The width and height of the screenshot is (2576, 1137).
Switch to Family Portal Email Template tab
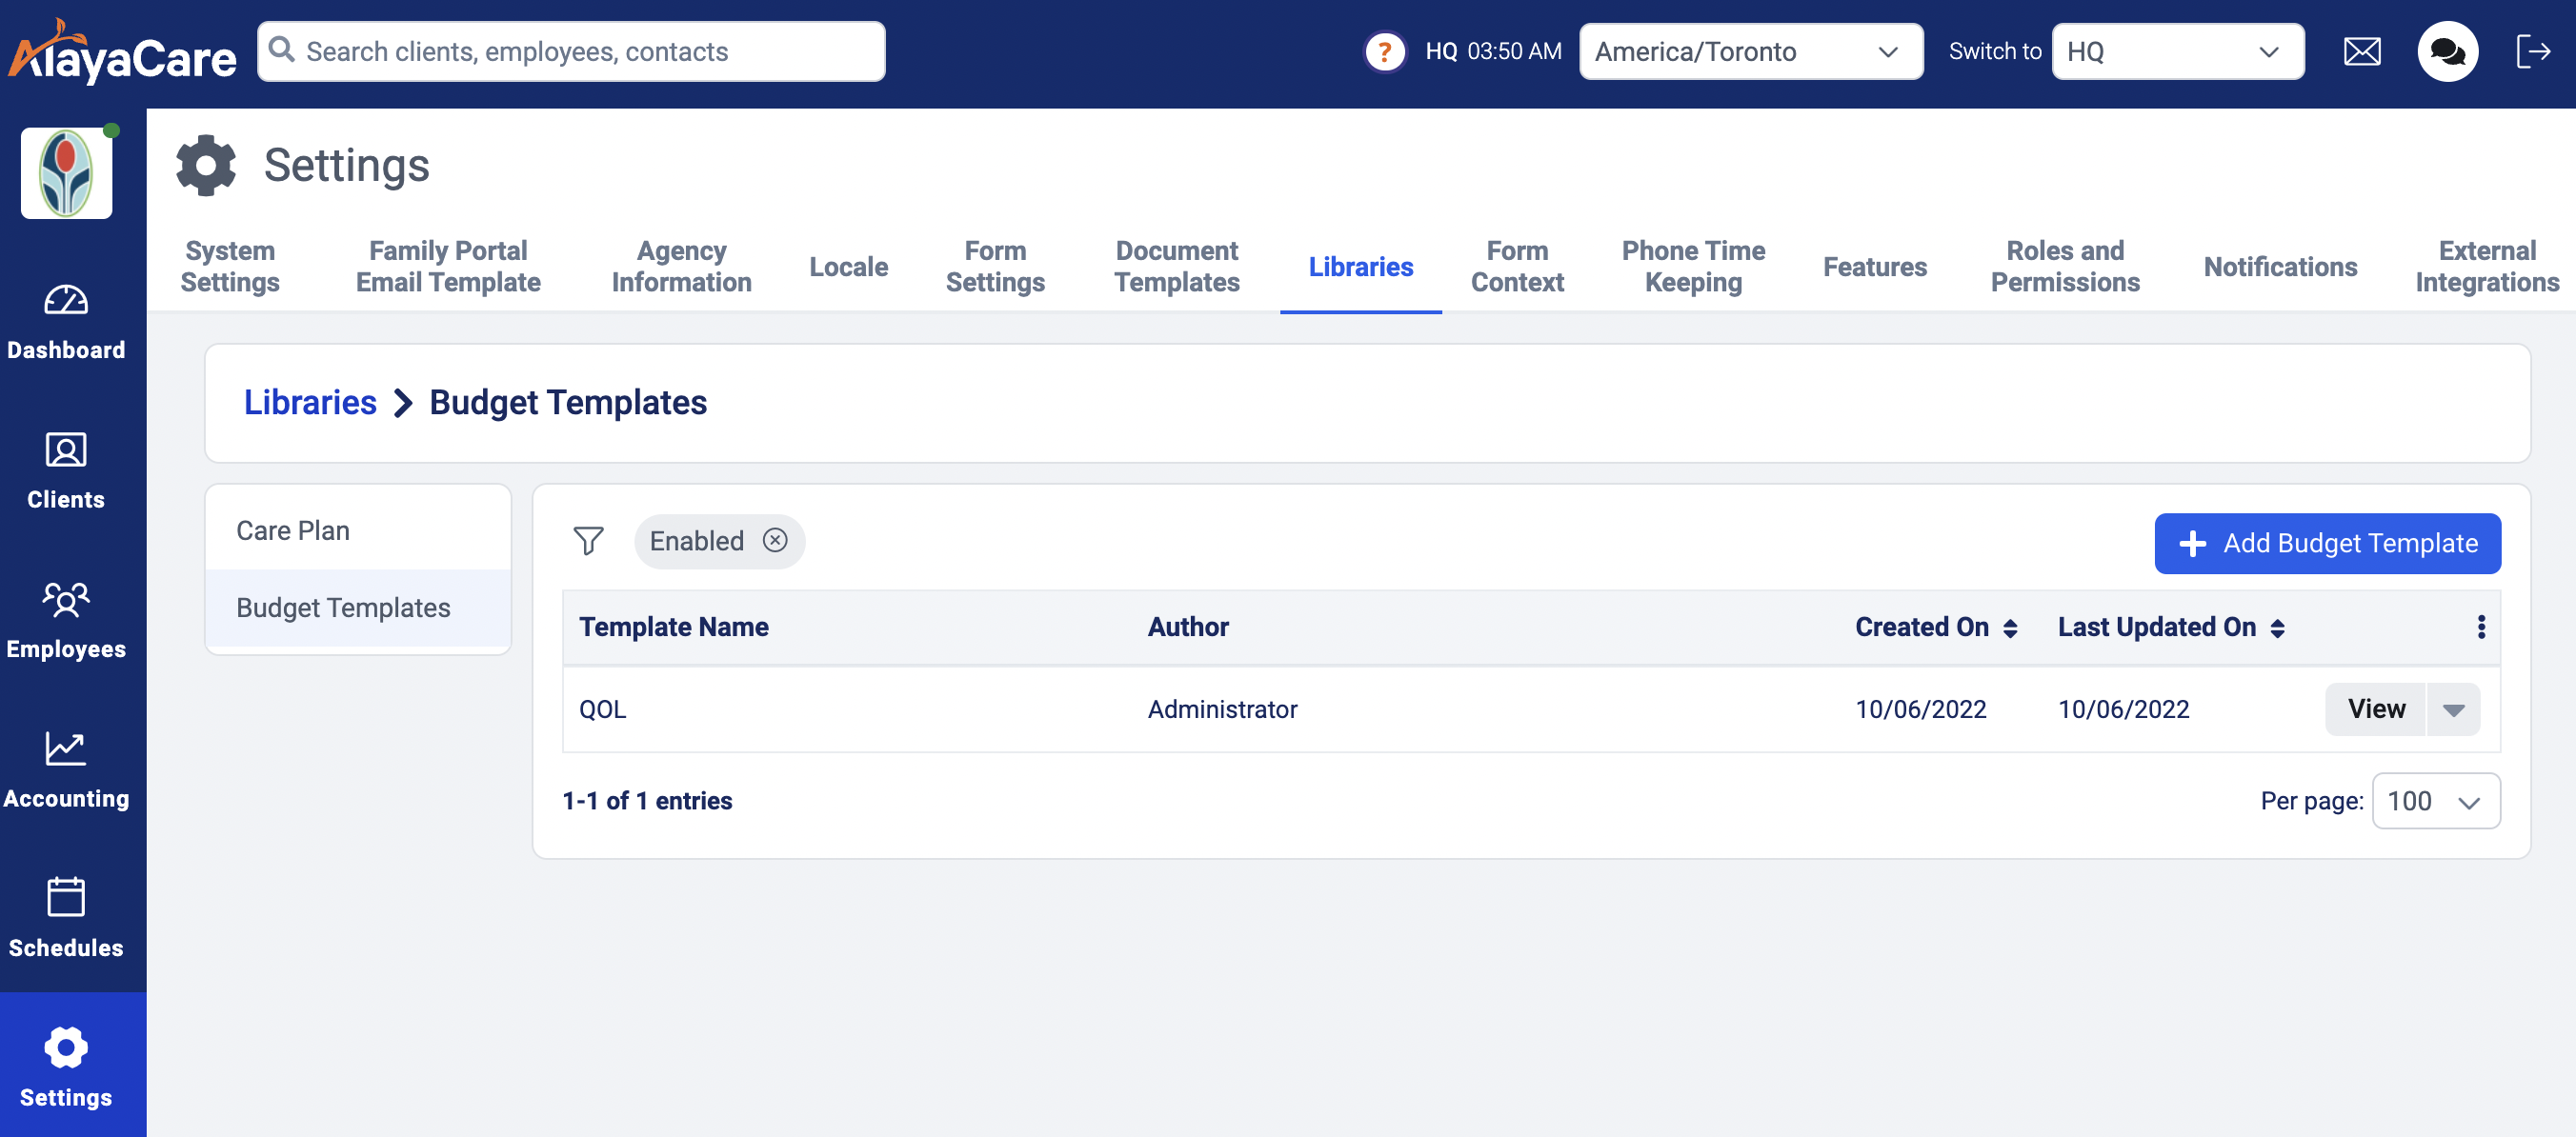click(448, 267)
